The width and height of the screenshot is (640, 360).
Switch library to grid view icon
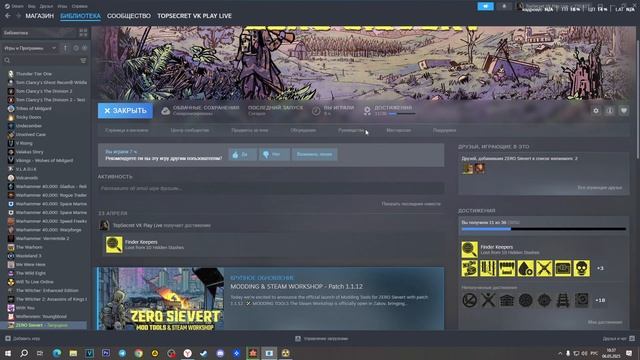(83, 33)
